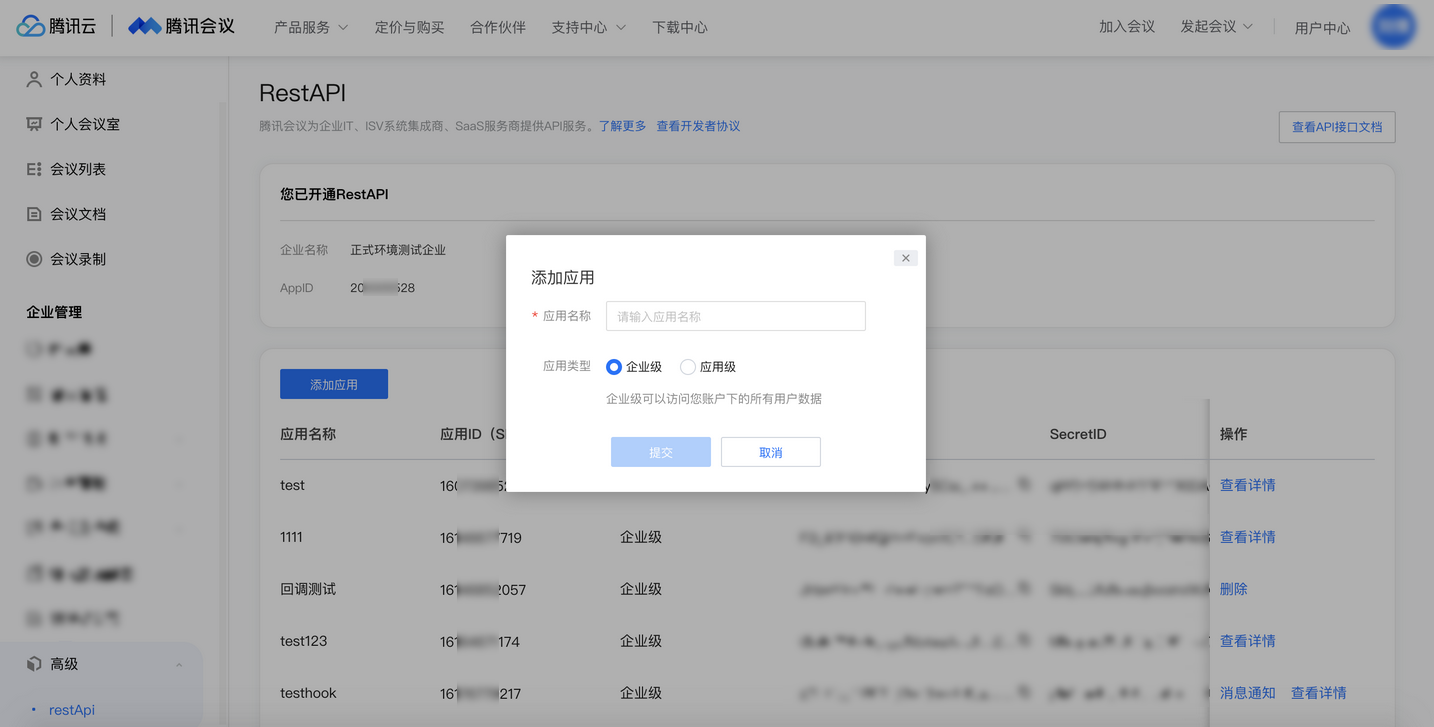The image size is (1434, 727).
Task: Click 消息通知 for the testhook row
Action: tap(1247, 693)
